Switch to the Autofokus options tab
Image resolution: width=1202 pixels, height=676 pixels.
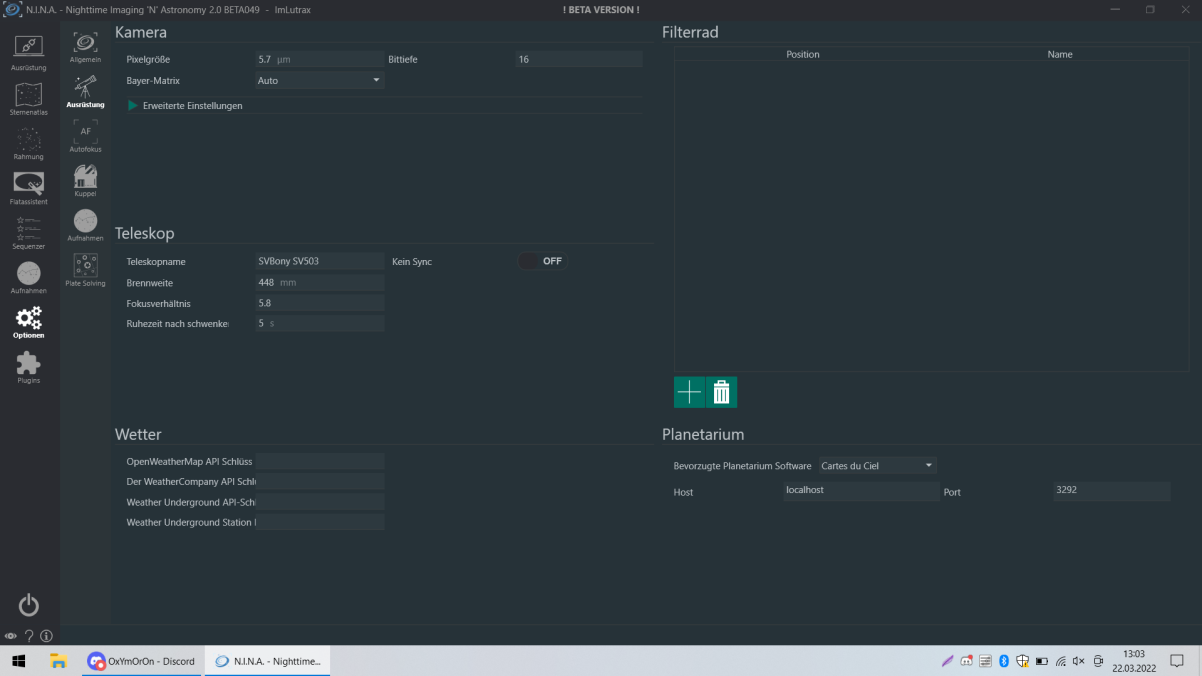click(86, 137)
